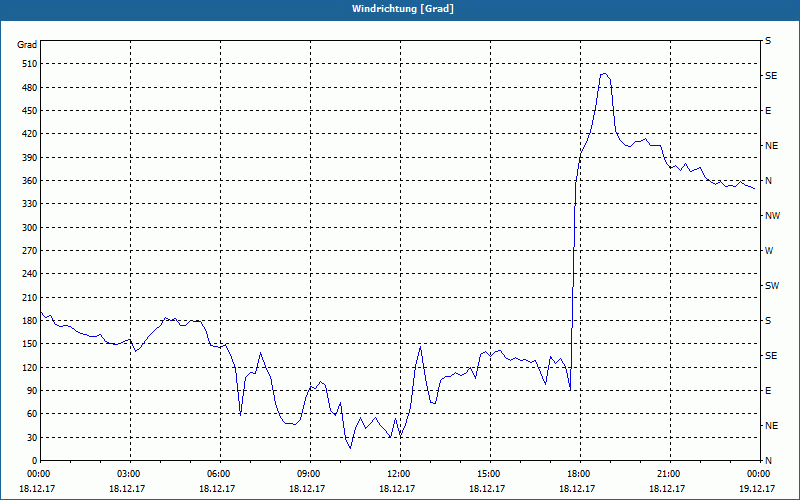The height and width of the screenshot is (500, 800).
Task: Select the 06:00 time label
Action: pos(219,473)
